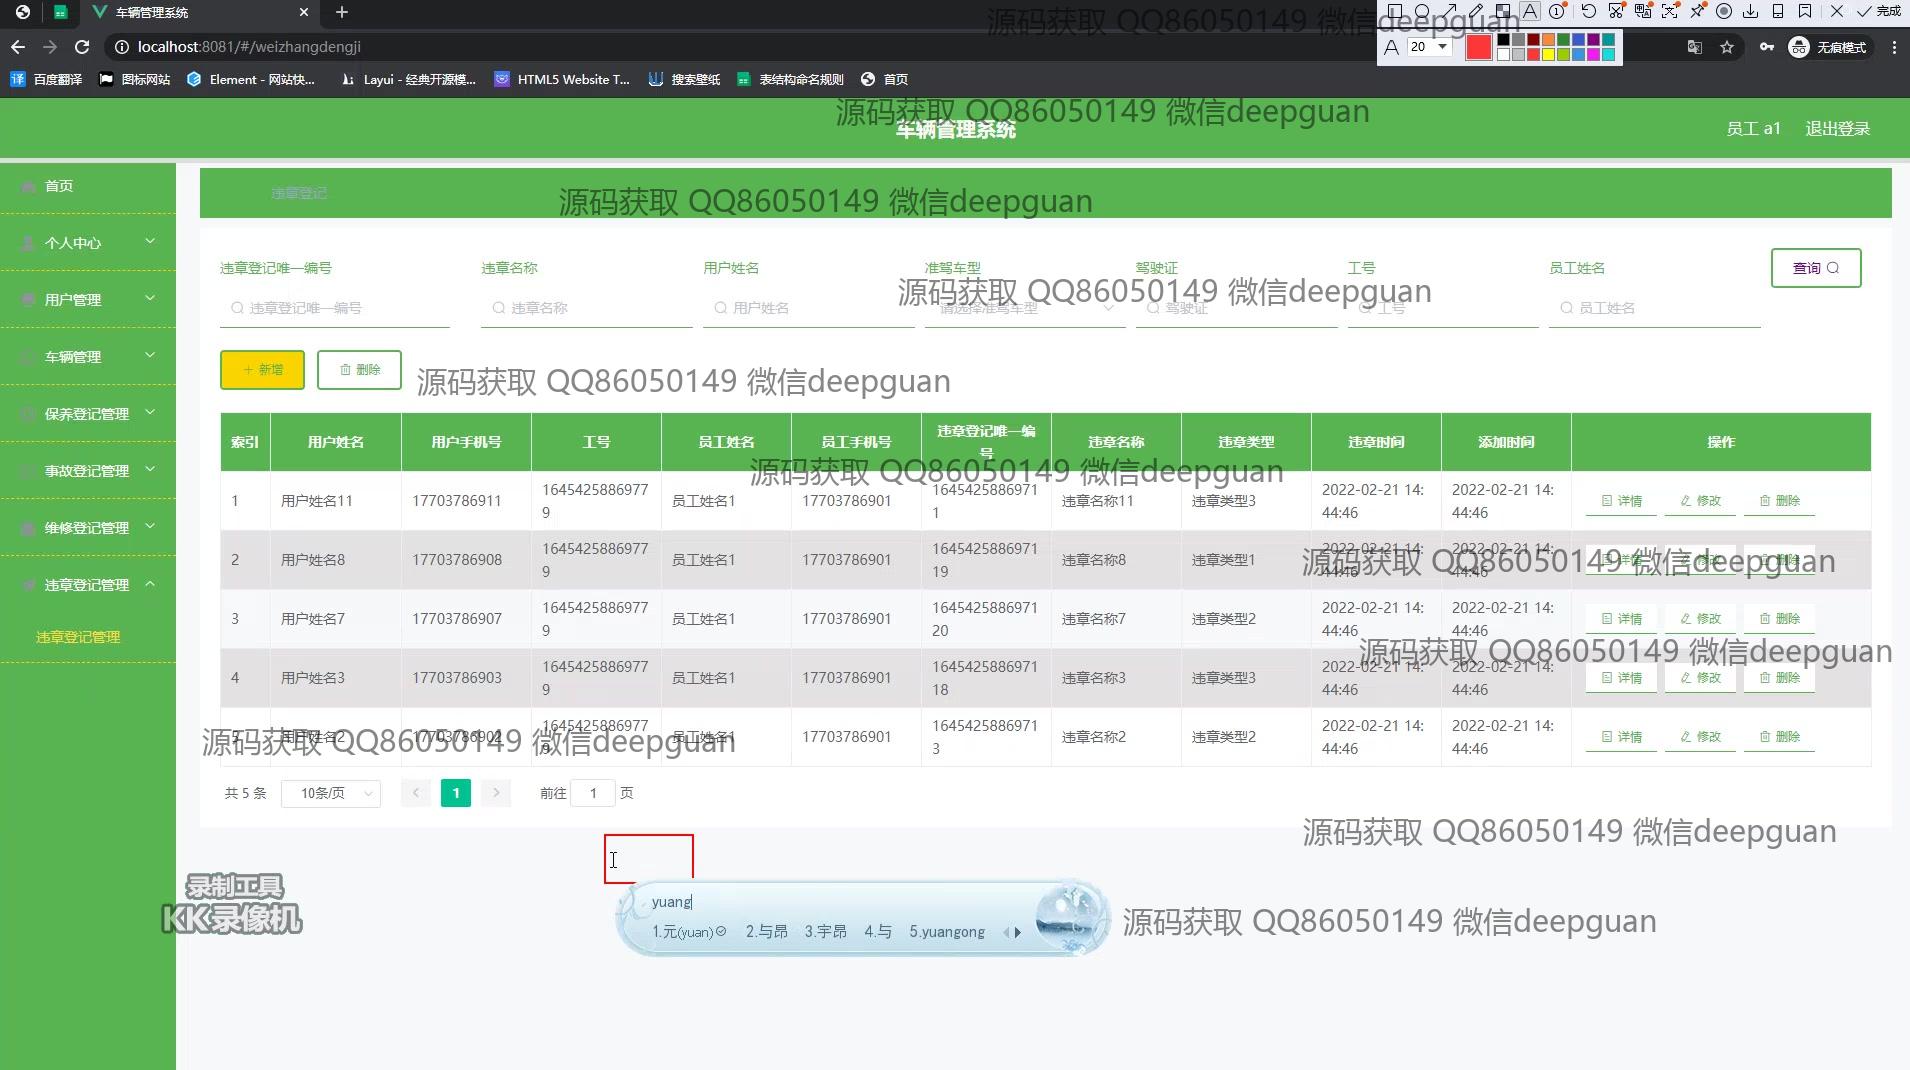
Task: Click the undo annotation icon
Action: [x=1588, y=12]
